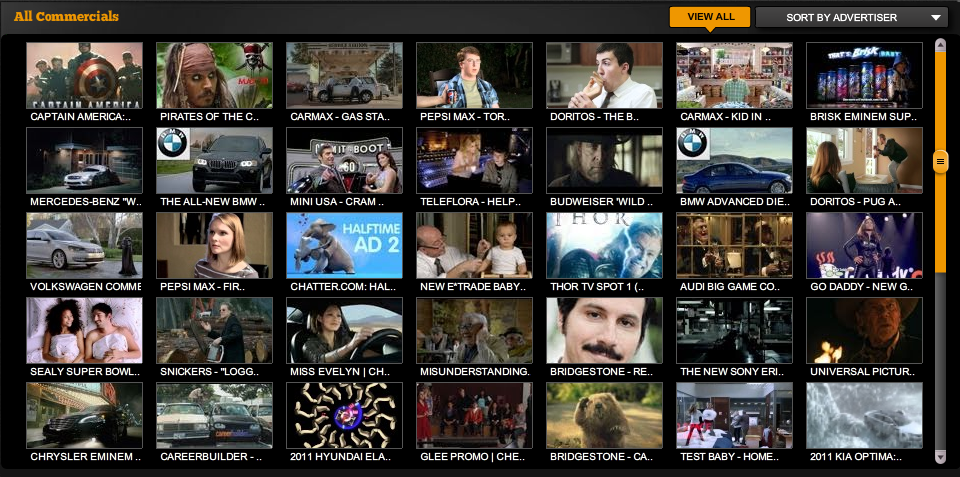Open the Audi Big Game commercial thumbnail
Screen dimensions: 960x477
coord(734,246)
